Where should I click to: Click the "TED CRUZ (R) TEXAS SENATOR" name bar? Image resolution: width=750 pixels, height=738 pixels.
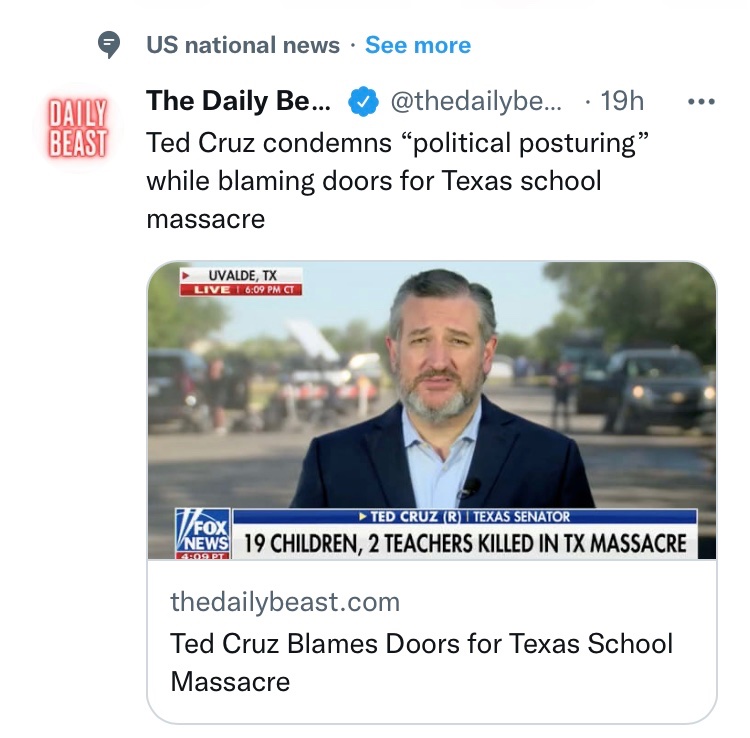coord(465,517)
